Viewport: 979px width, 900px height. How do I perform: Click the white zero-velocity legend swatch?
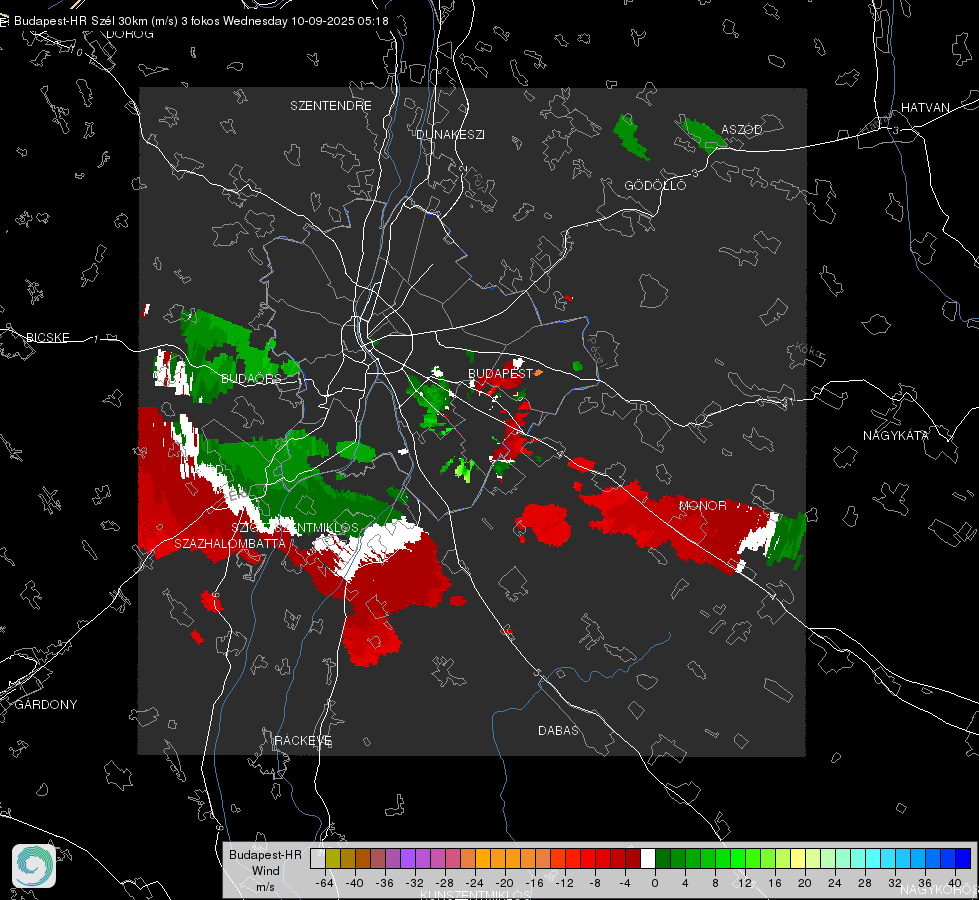[x=648, y=859]
